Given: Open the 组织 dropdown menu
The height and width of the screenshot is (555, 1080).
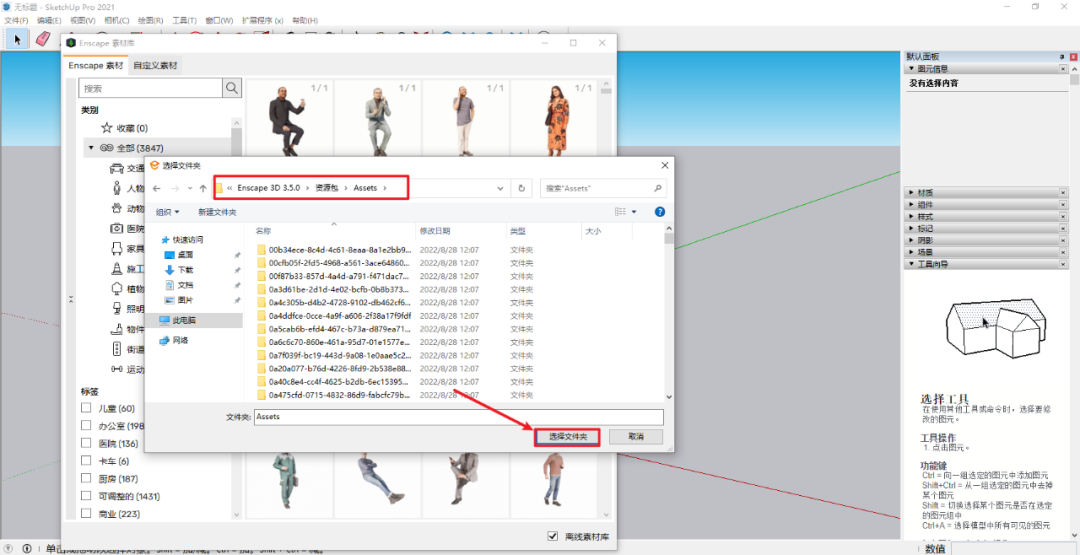Looking at the screenshot, I should pos(167,212).
